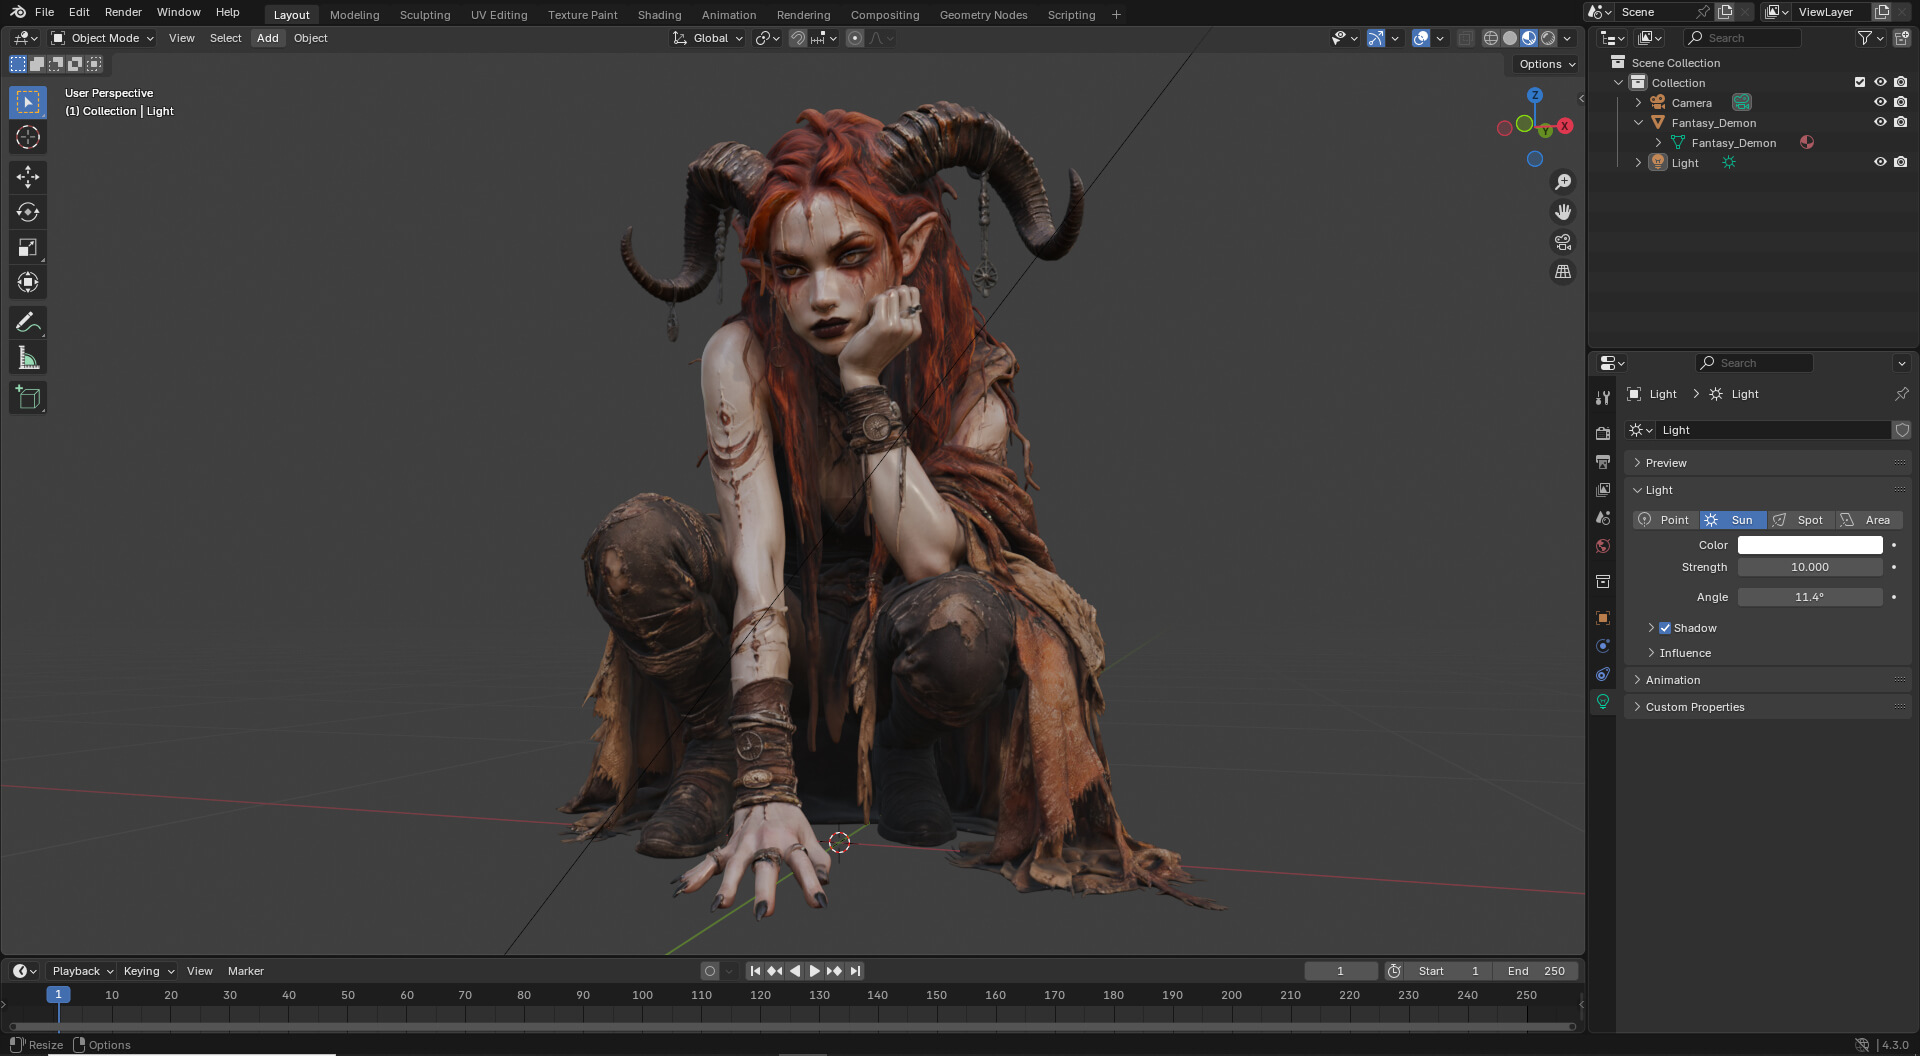
Task: Play the animation
Action: click(814, 971)
